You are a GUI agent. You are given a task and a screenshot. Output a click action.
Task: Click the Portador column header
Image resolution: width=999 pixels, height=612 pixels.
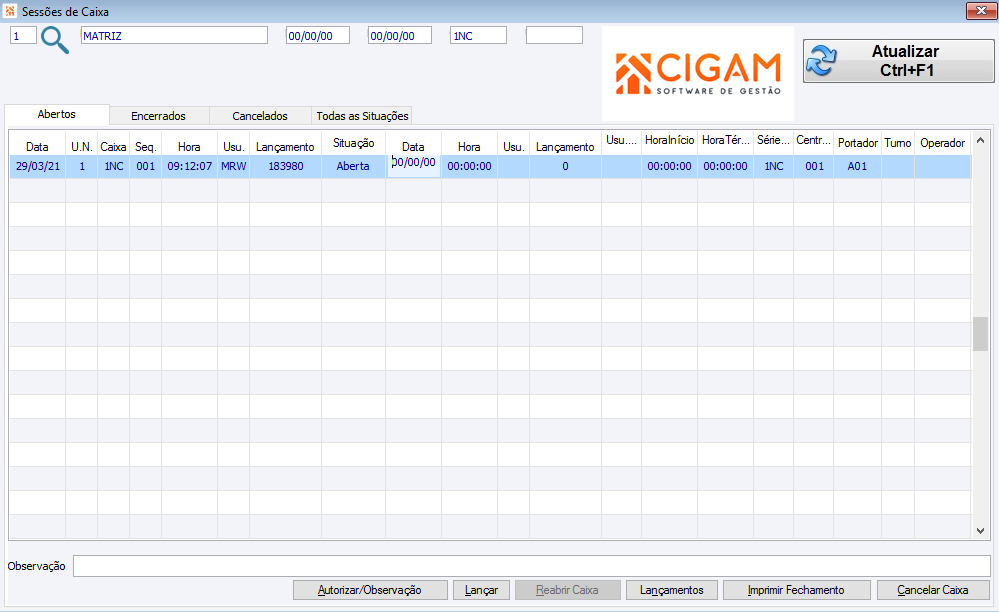click(858, 143)
